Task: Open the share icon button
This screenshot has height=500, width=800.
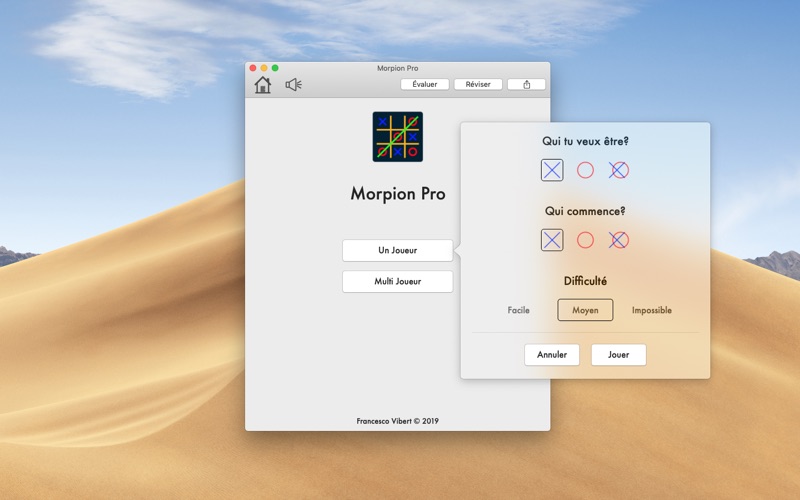Action: (x=527, y=85)
